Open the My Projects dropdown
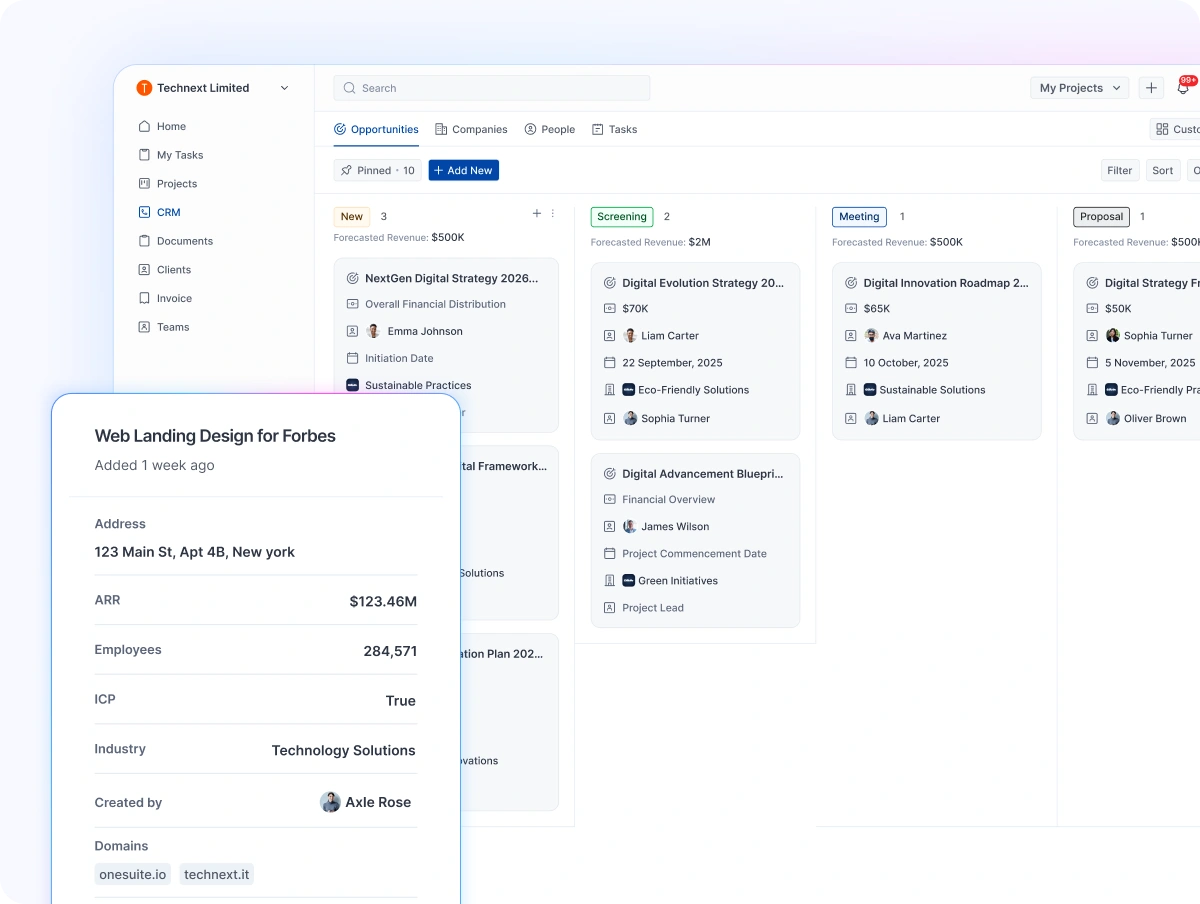The width and height of the screenshot is (1200, 904). (x=1079, y=88)
